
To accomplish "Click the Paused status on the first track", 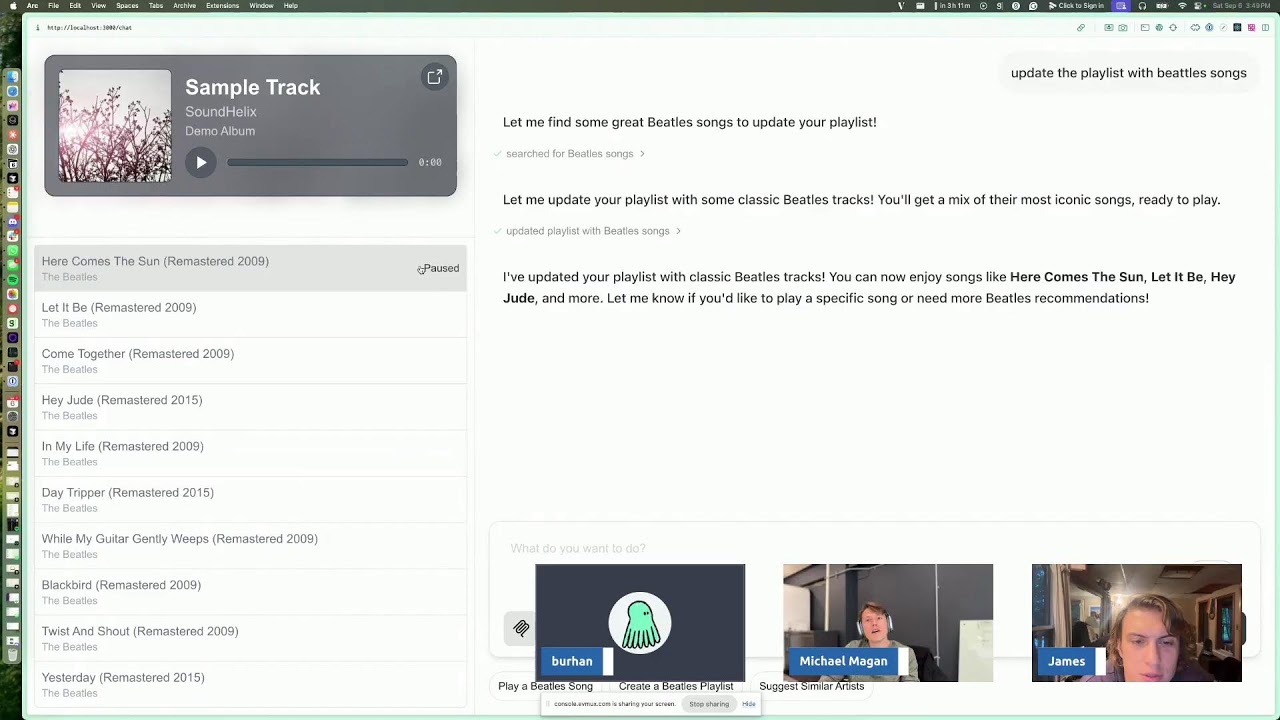I will [x=439, y=268].
